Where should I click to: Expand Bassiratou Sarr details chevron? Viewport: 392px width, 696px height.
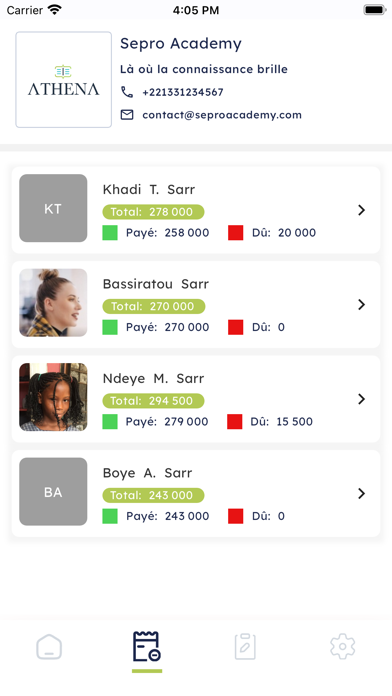point(361,304)
